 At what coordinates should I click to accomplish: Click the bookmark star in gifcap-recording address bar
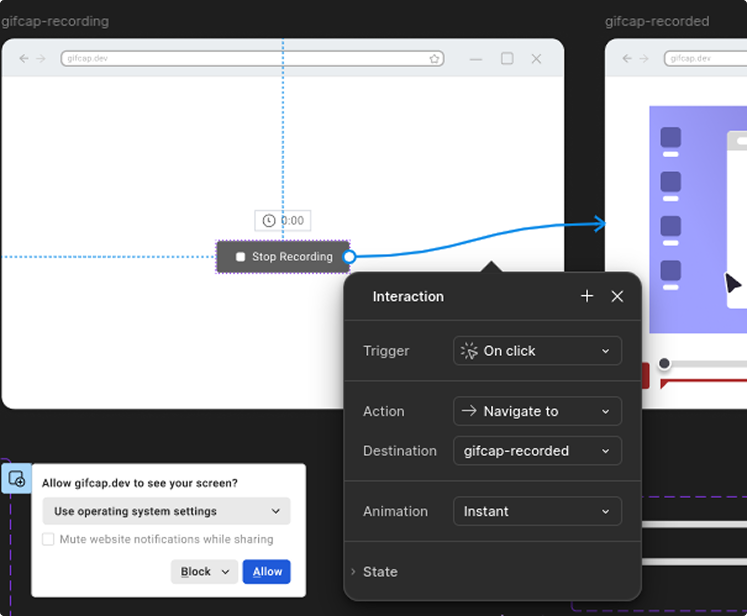435,59
